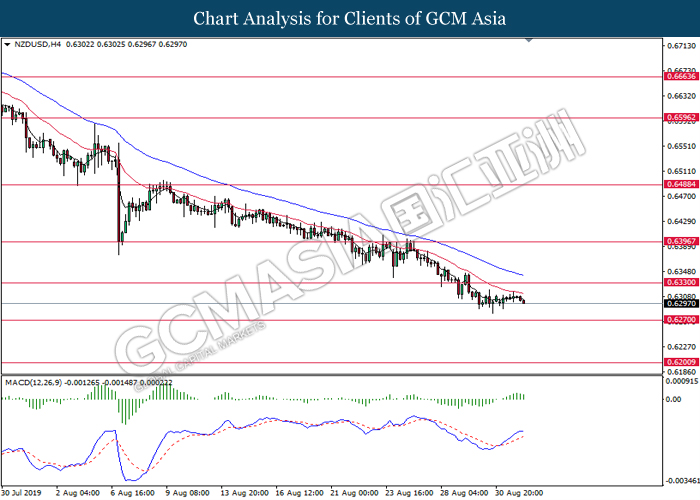This screenshot has width=700, height=500.
Task: Click the 2 Aug 04:00 time label
Action: click(78, 493)
